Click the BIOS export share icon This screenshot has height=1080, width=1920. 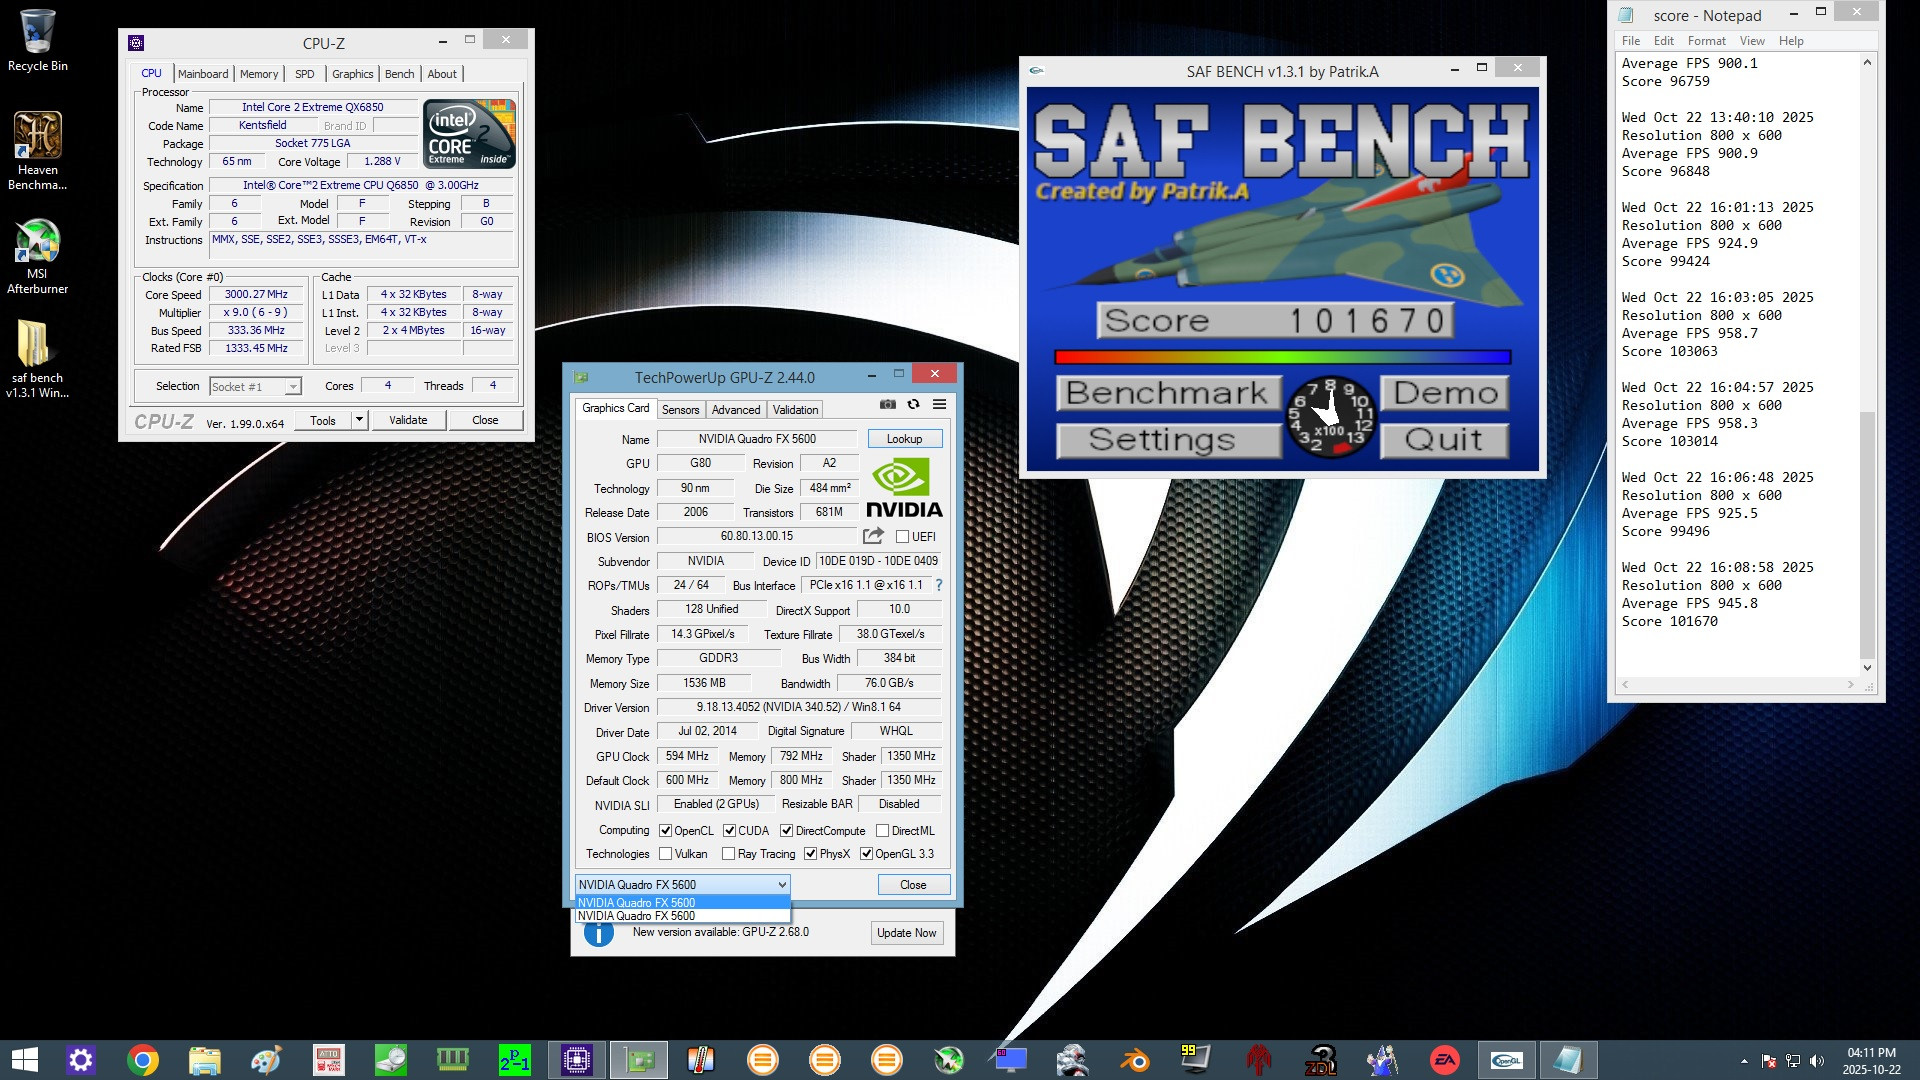[873, 536]
